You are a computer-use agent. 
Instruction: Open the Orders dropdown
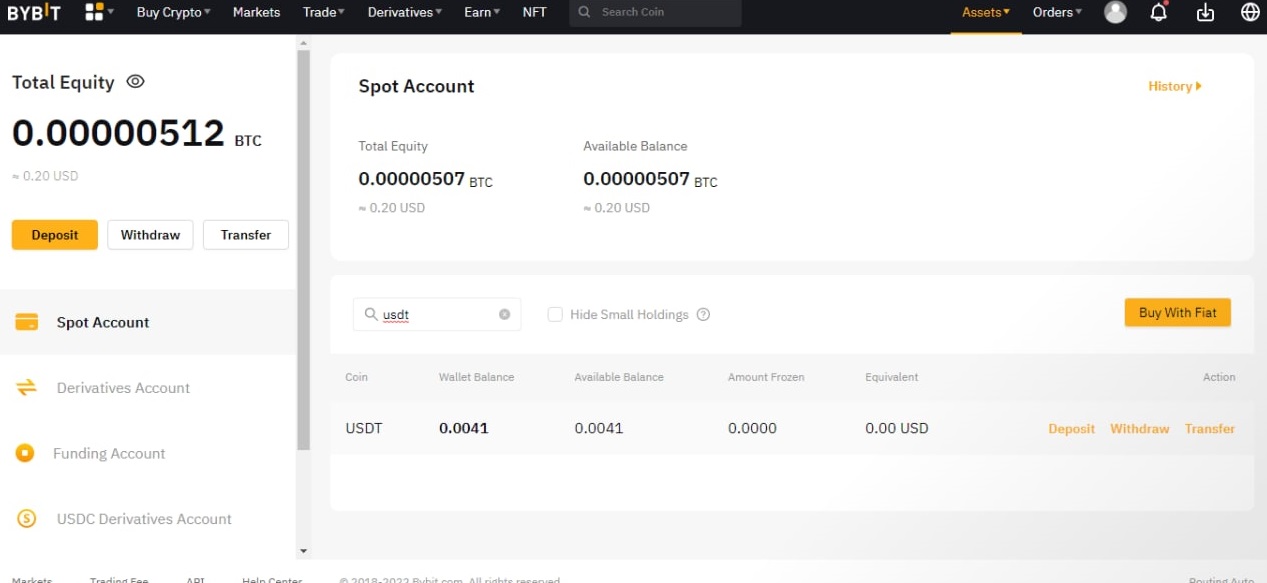[1056, 12]
